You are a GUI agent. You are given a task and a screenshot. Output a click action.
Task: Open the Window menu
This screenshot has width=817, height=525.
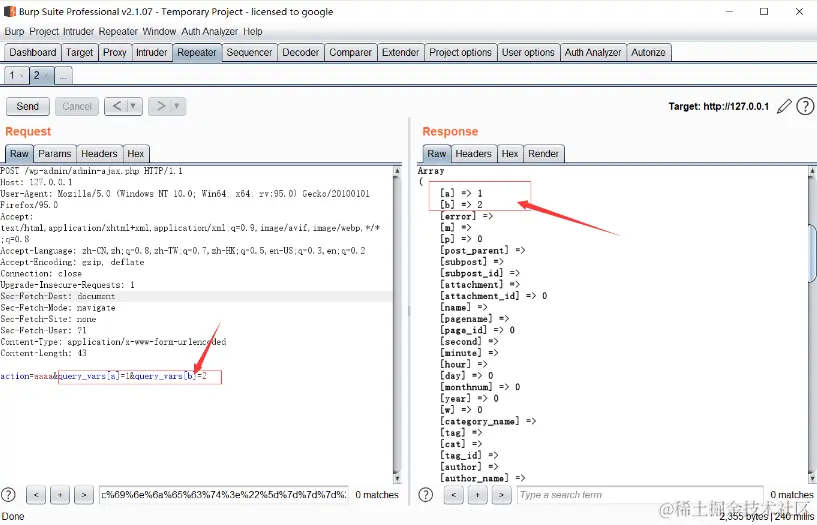[x=159, y=31]
